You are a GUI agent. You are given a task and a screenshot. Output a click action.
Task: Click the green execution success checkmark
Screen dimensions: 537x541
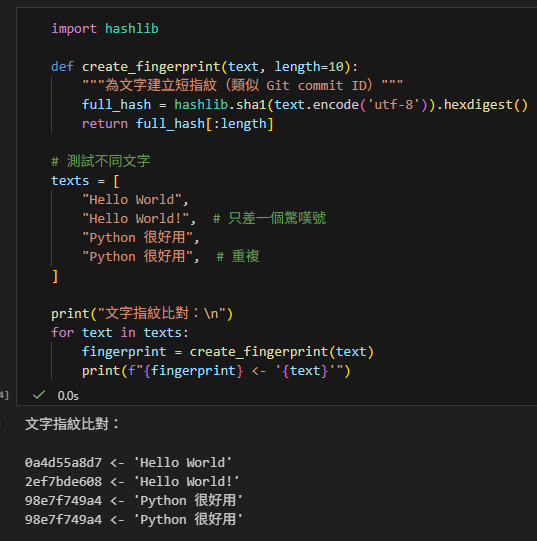click(x=39, y=395)
